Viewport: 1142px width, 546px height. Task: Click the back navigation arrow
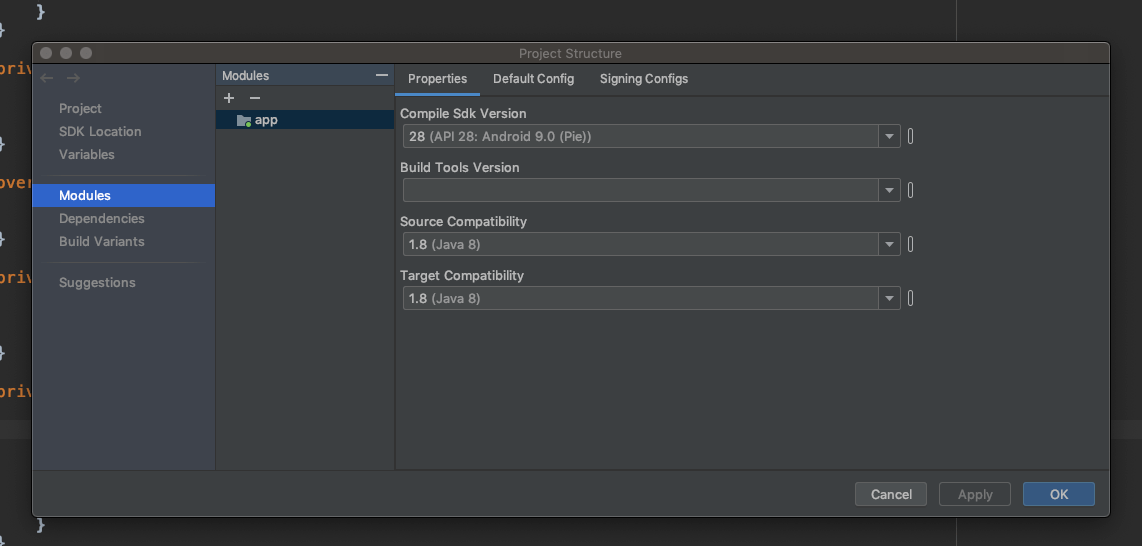coord(47,78)
